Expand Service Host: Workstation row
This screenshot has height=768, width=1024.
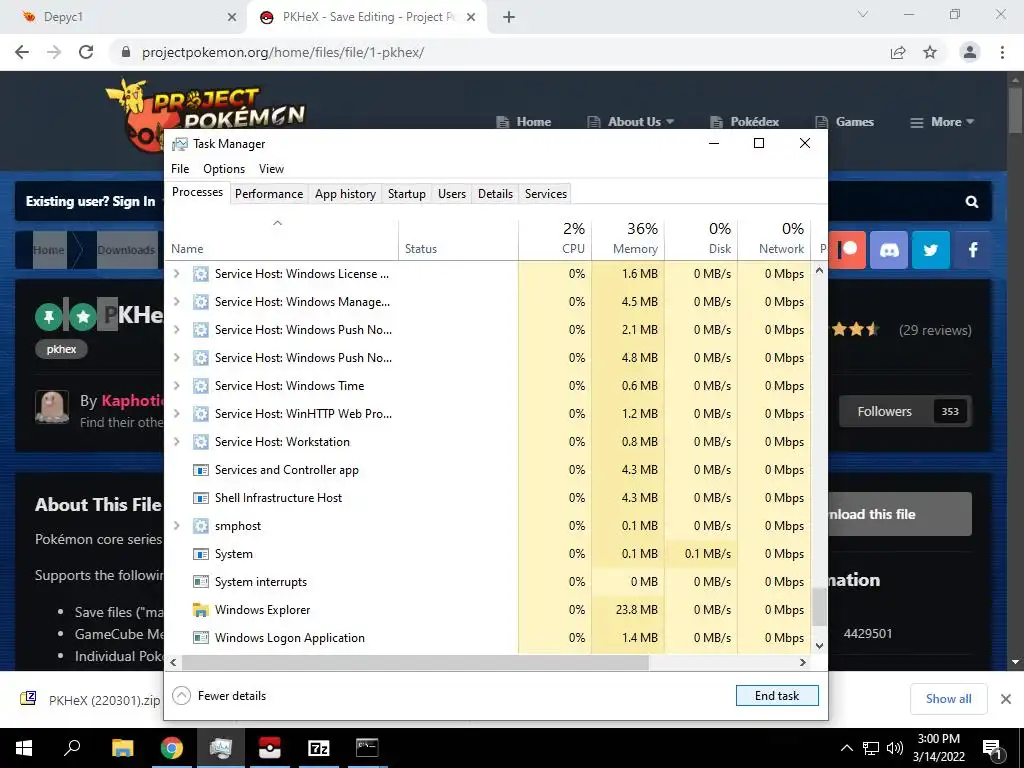click(x=176, y=442)
